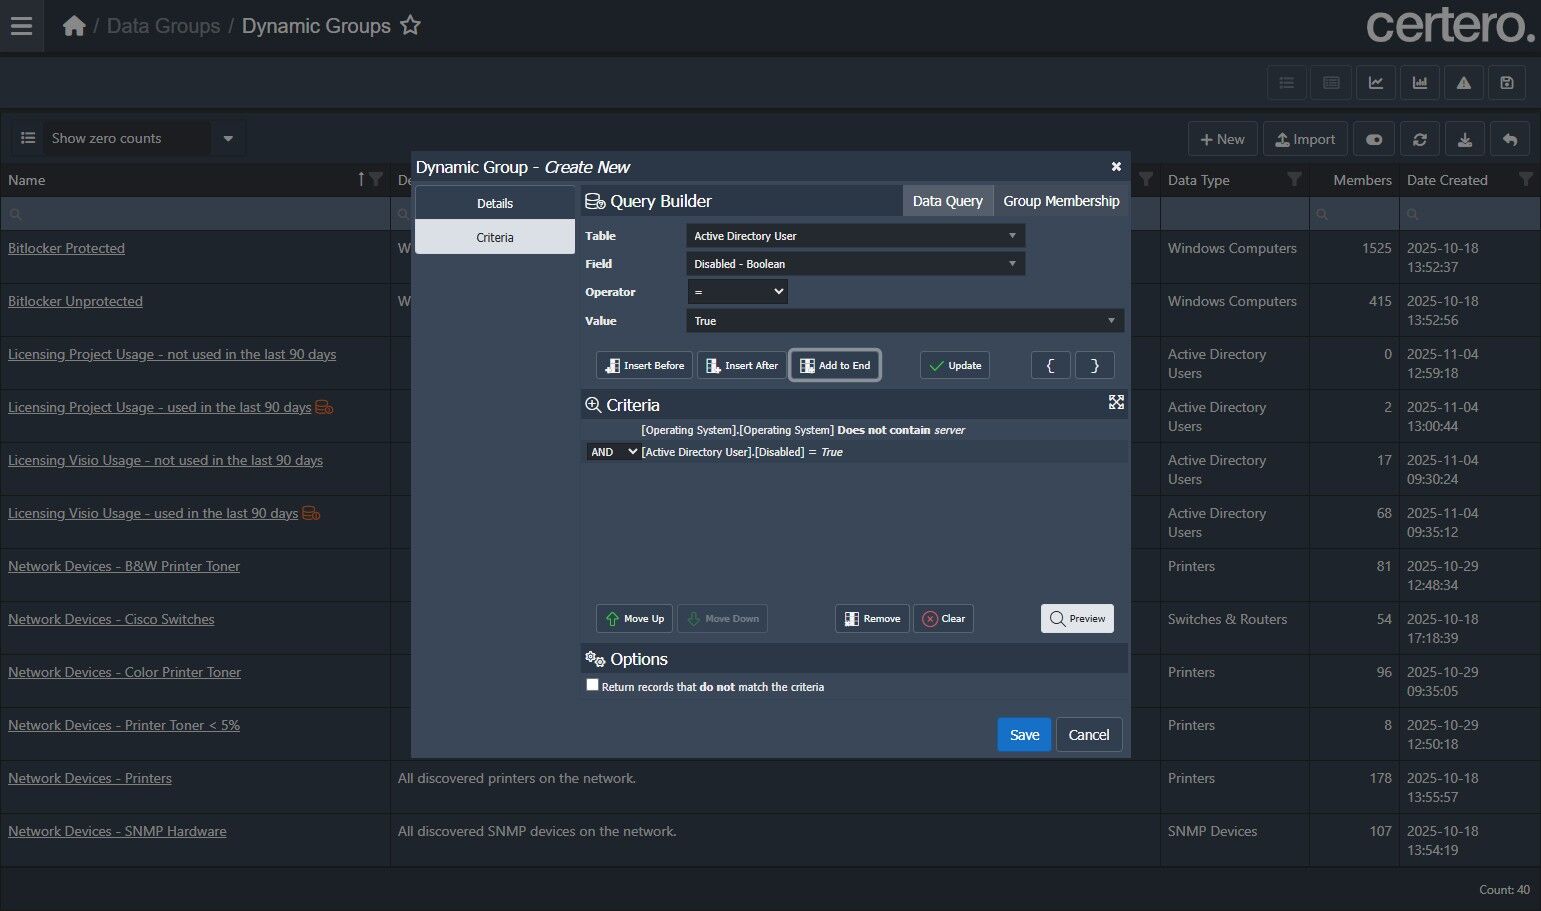Favorite this page with the star icon
The width and height of the screenshot is (1541, 911).
point(410,26)
